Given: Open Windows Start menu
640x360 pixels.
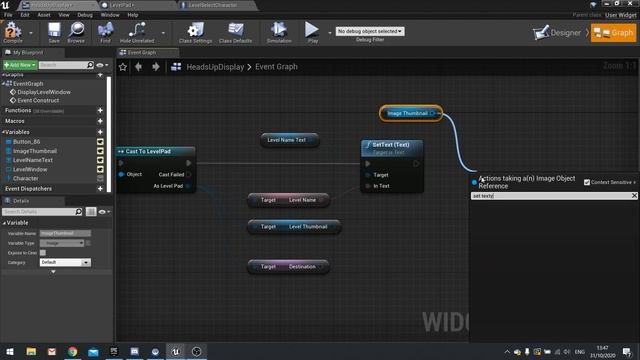Looking at the screenshot, I should (10, 351).
